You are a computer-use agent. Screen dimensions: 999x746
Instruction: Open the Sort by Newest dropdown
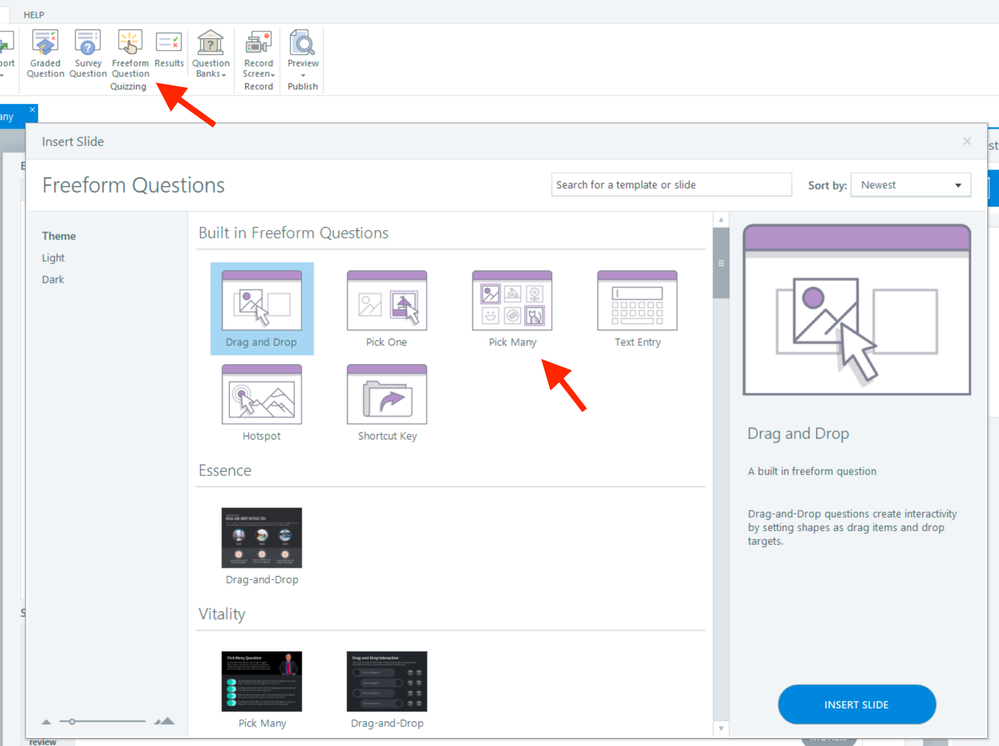point(910,185)
